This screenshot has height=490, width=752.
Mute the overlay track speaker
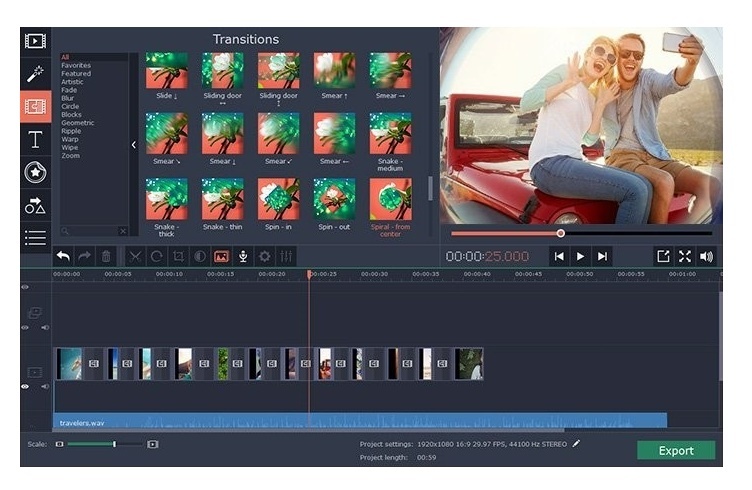pos(45,327)
